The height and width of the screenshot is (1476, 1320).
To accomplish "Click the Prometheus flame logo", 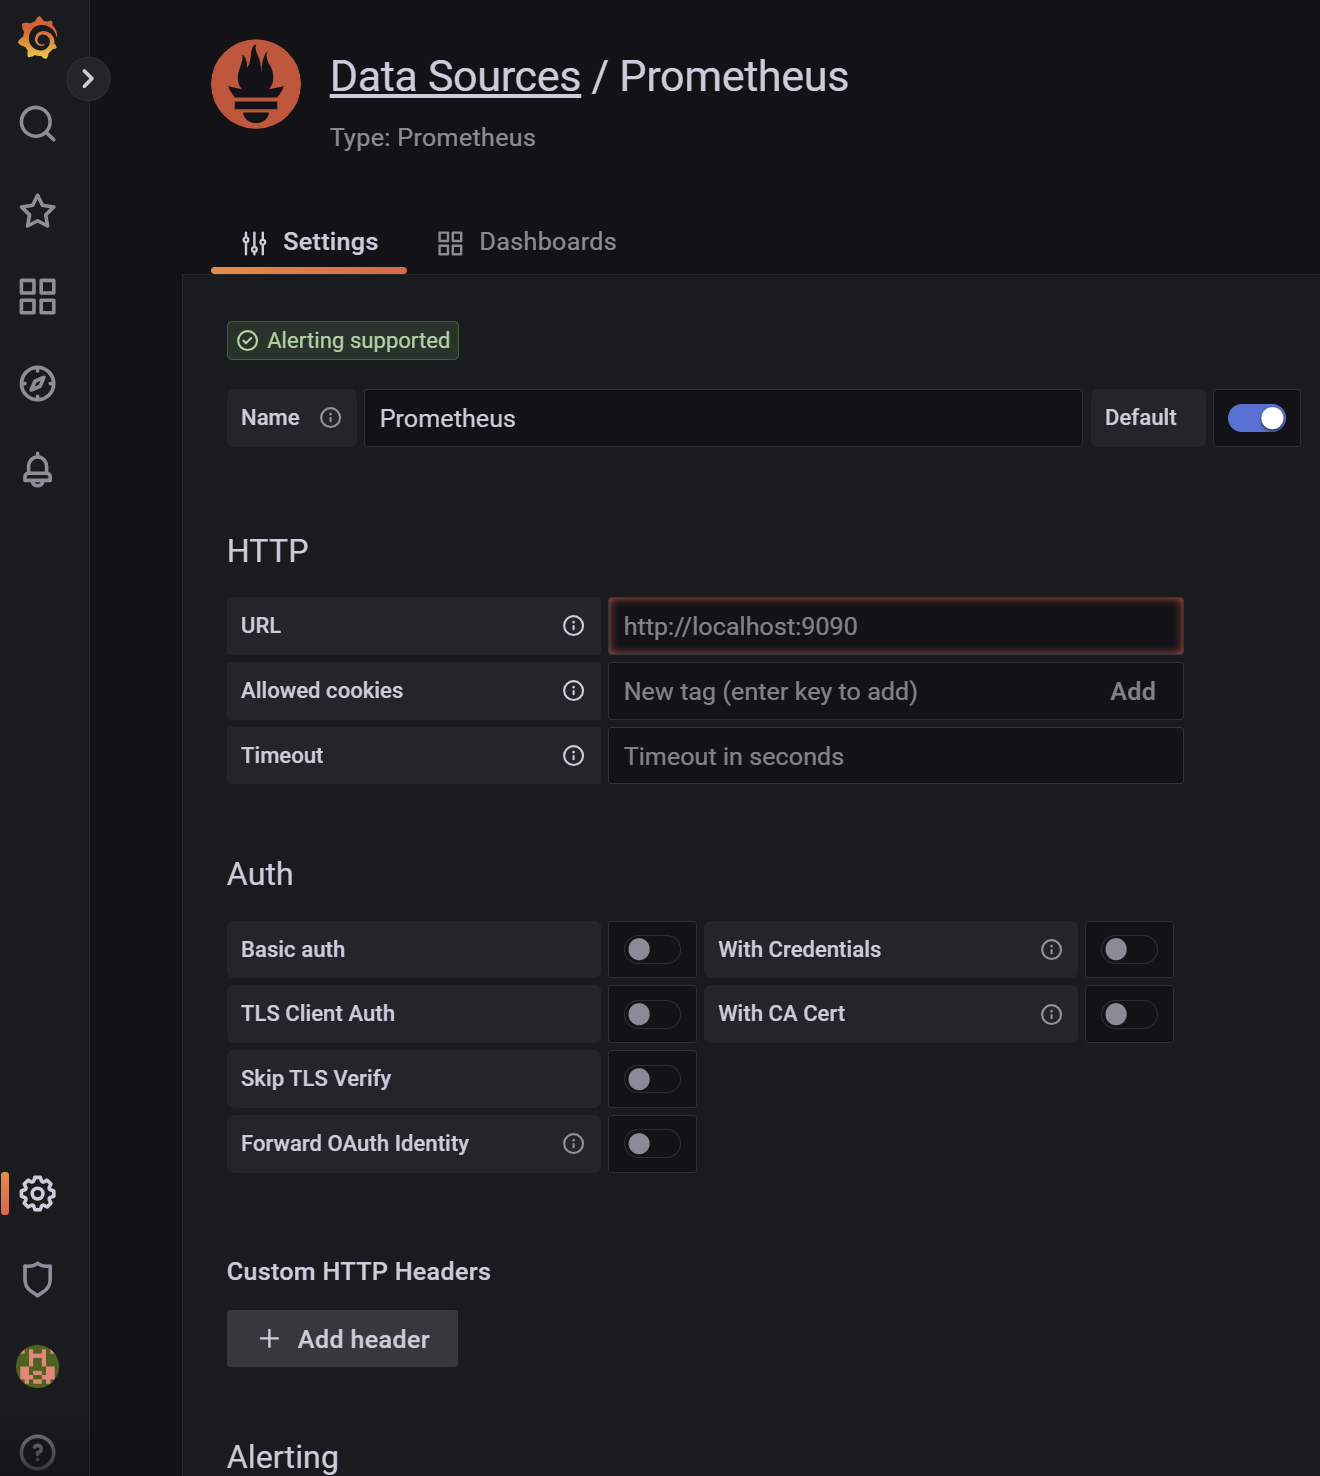I will click(x=256, y=84).
